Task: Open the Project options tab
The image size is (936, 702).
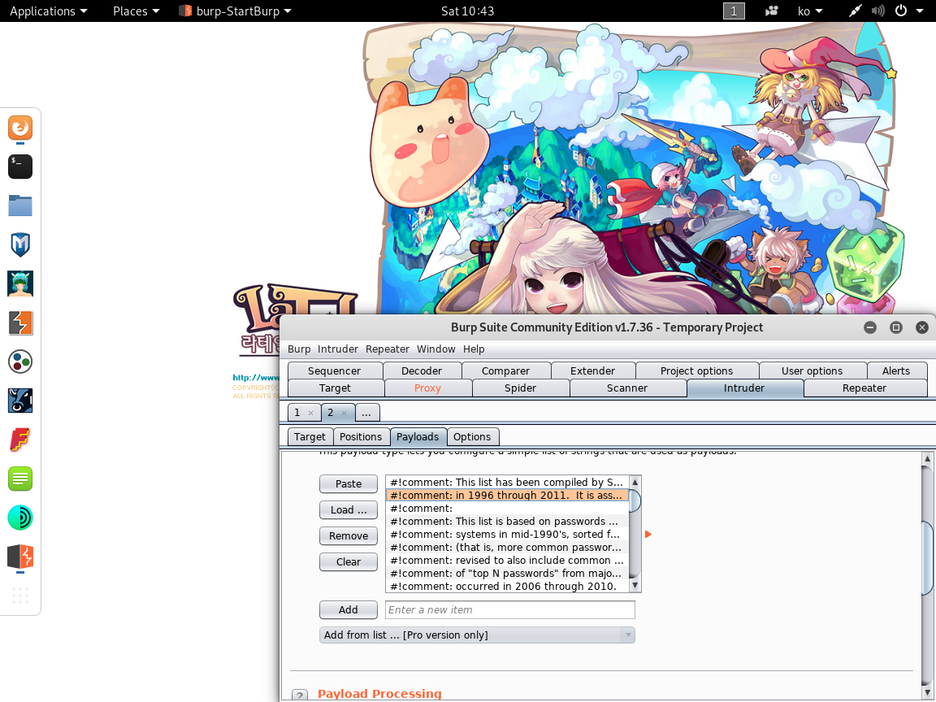Action: [x=697, y=371]
